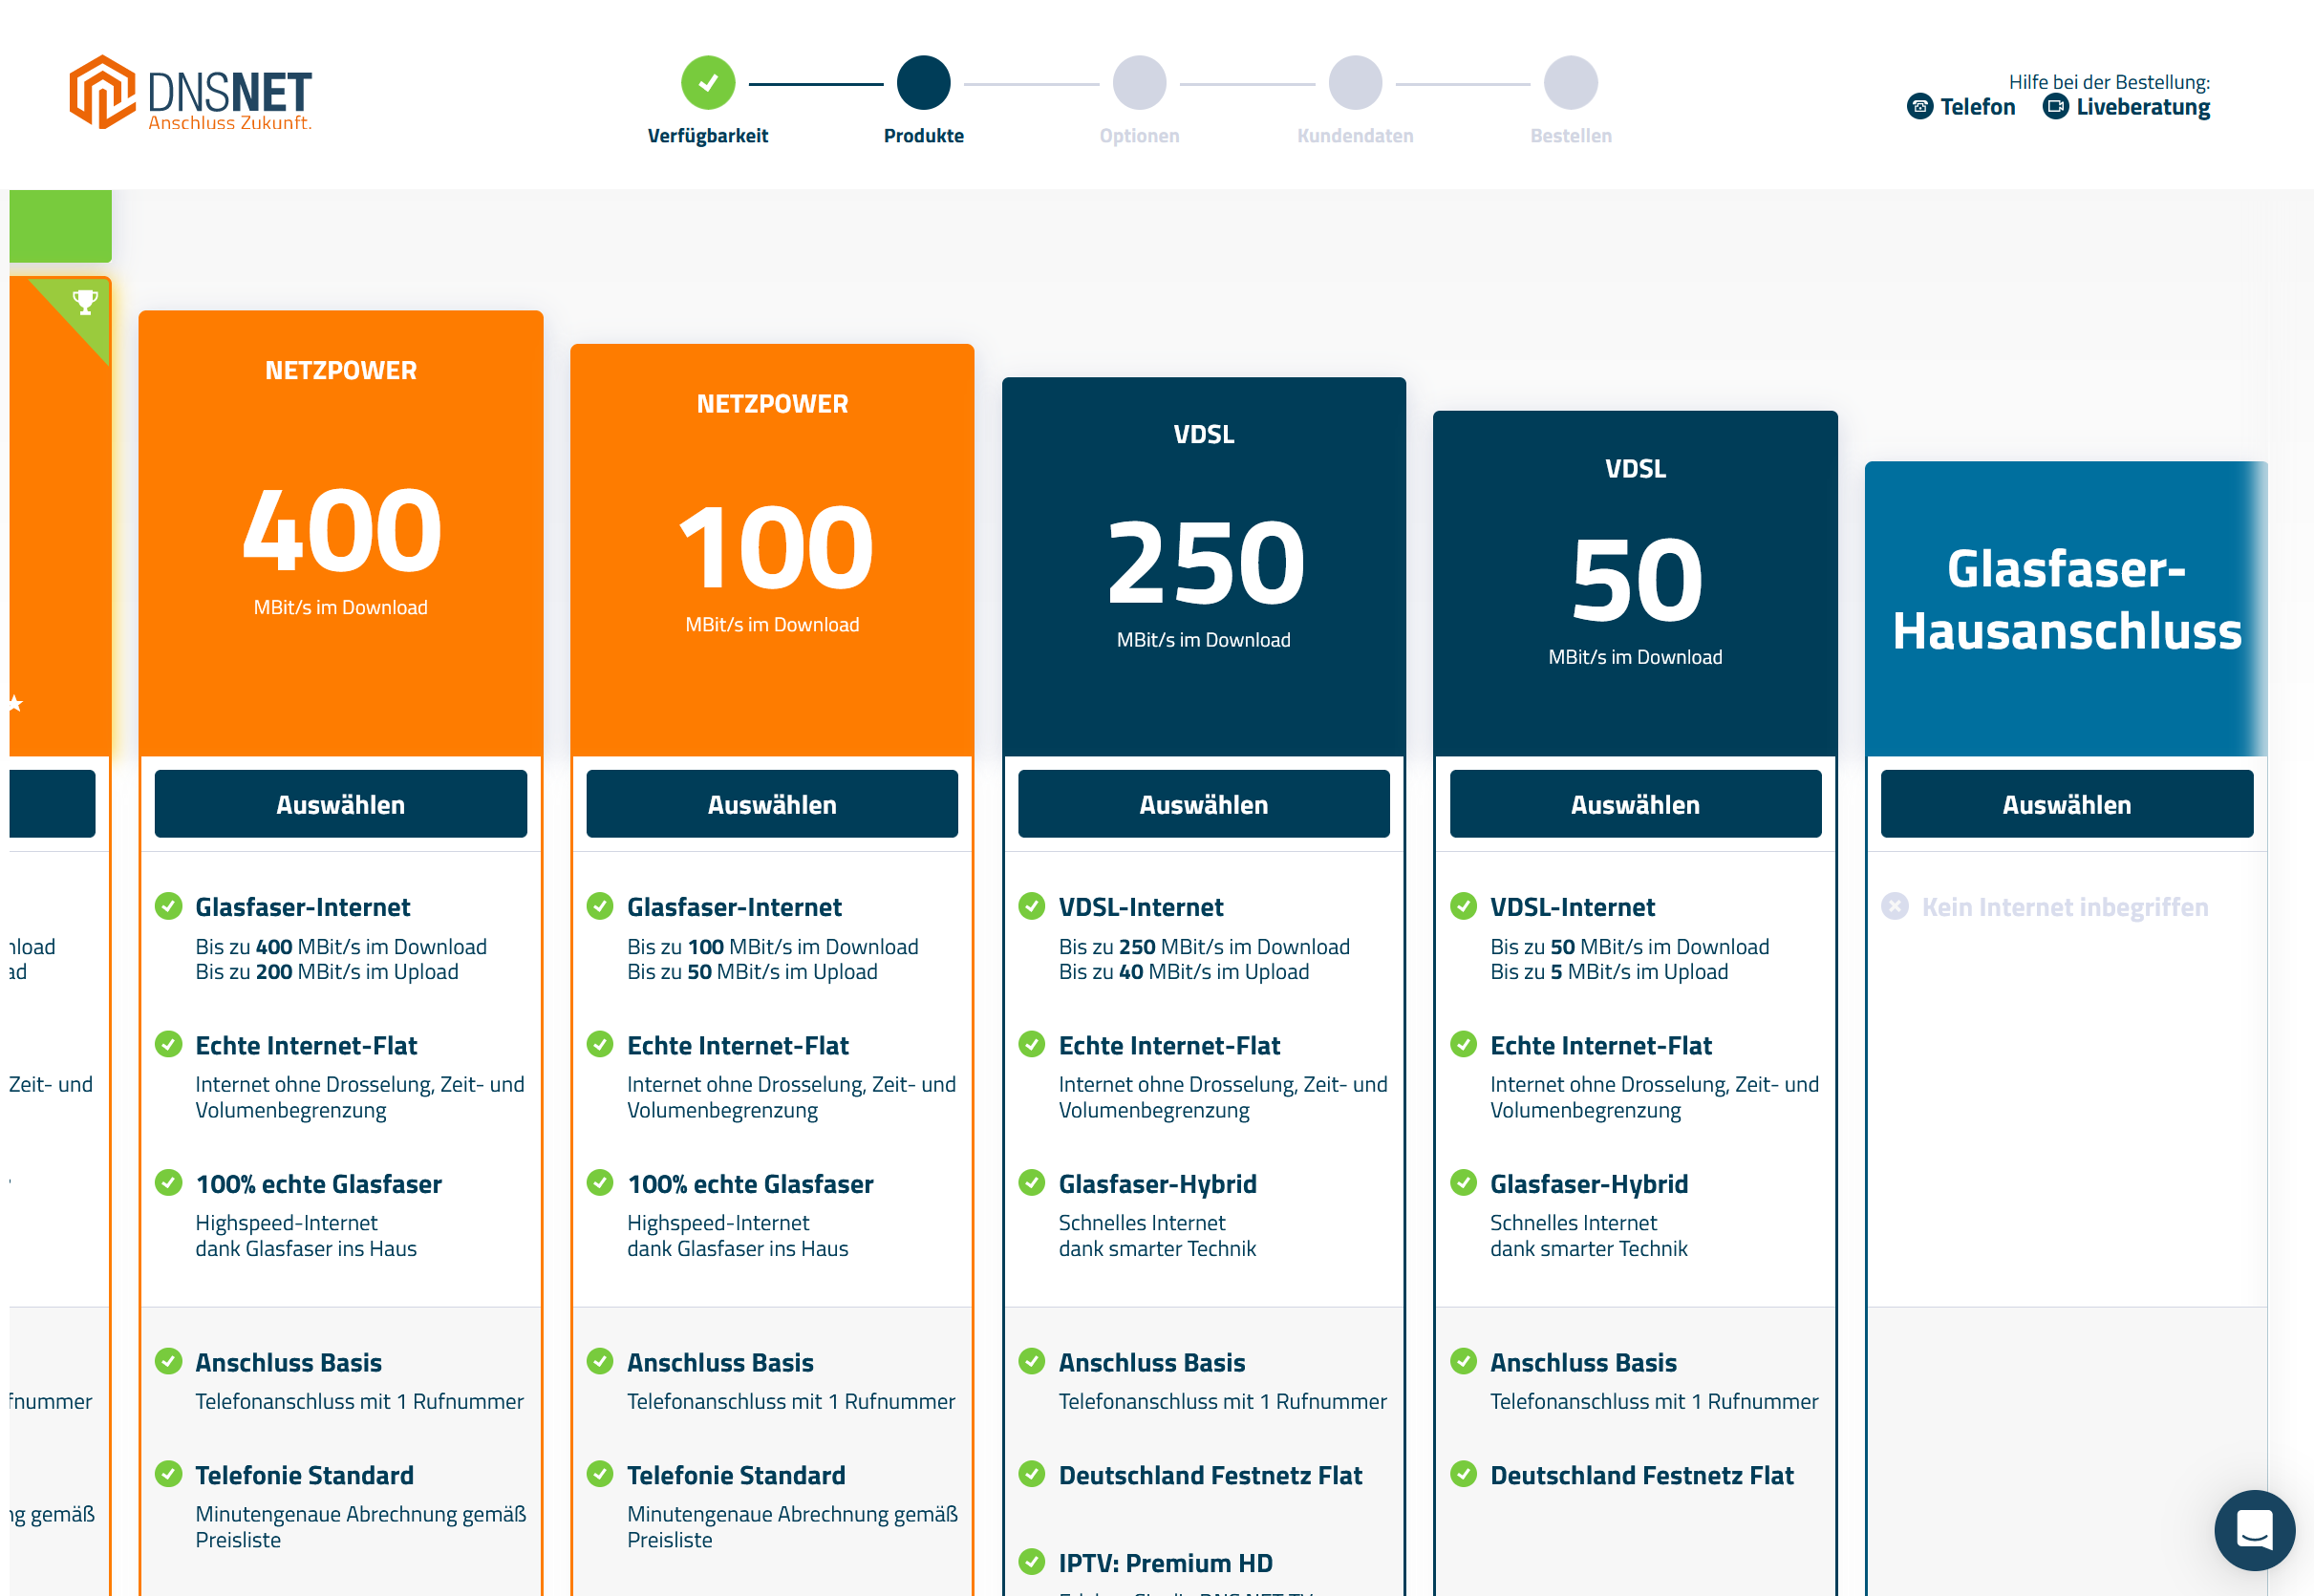This screenshot has height=1596, width=2314.
Task: Choose Auswählen for Glasfaser-Hausanschluss
Action: point(2067,804)
